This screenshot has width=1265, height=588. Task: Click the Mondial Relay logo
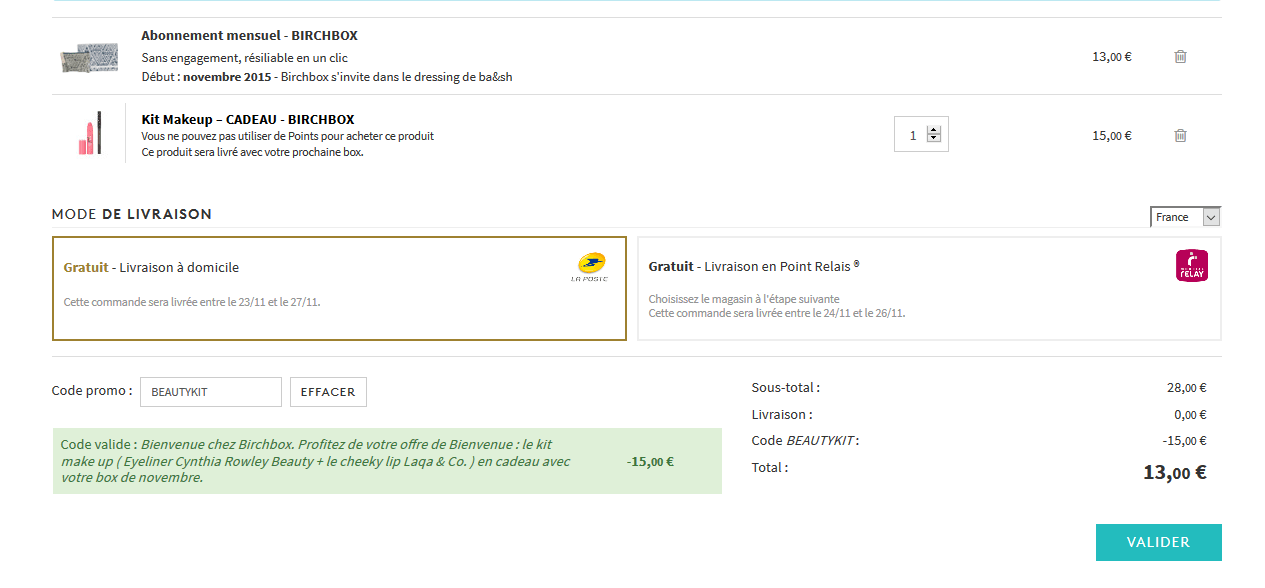tap(1191, 266)
